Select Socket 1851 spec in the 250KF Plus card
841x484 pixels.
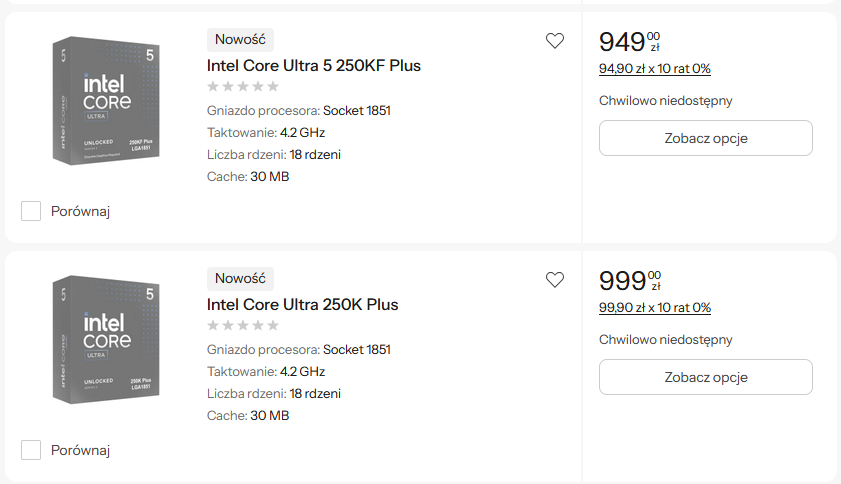(x=357, y=110)
